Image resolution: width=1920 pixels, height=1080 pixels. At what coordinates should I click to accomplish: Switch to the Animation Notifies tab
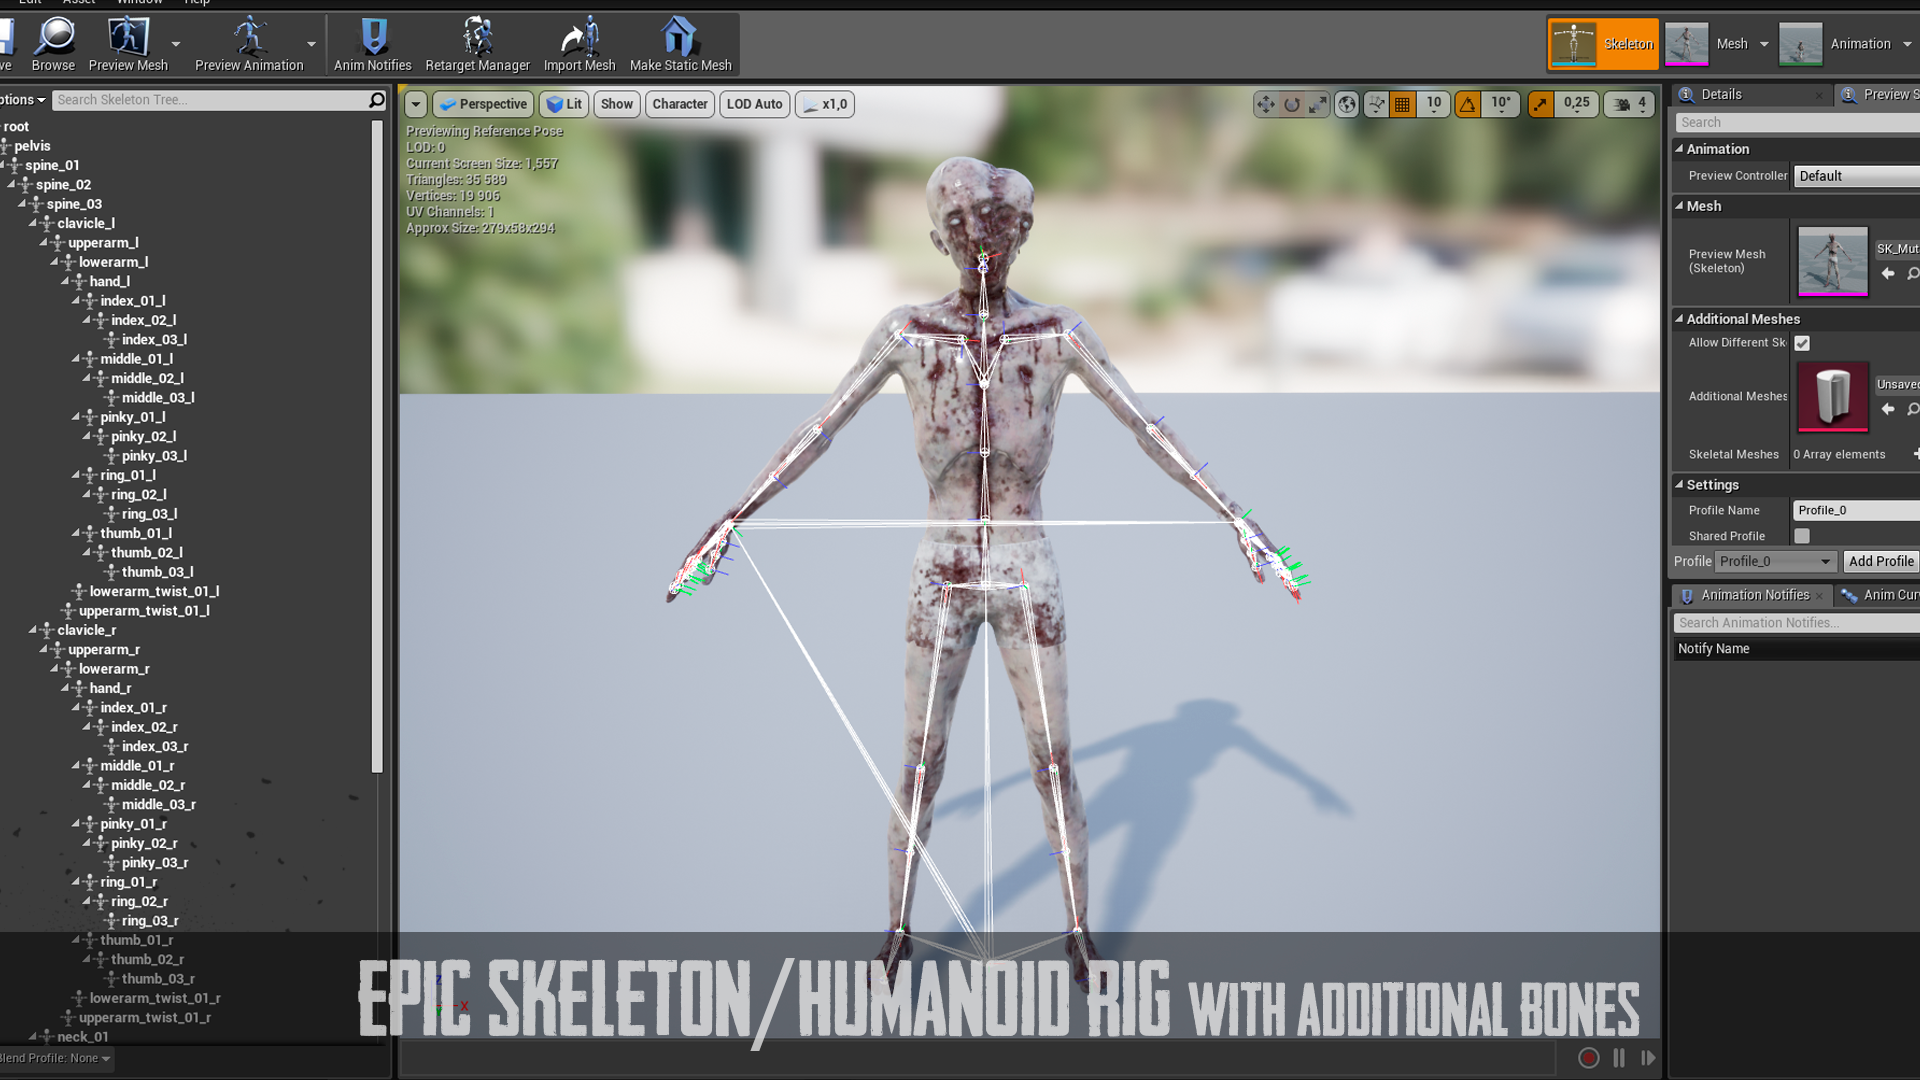1754,595
